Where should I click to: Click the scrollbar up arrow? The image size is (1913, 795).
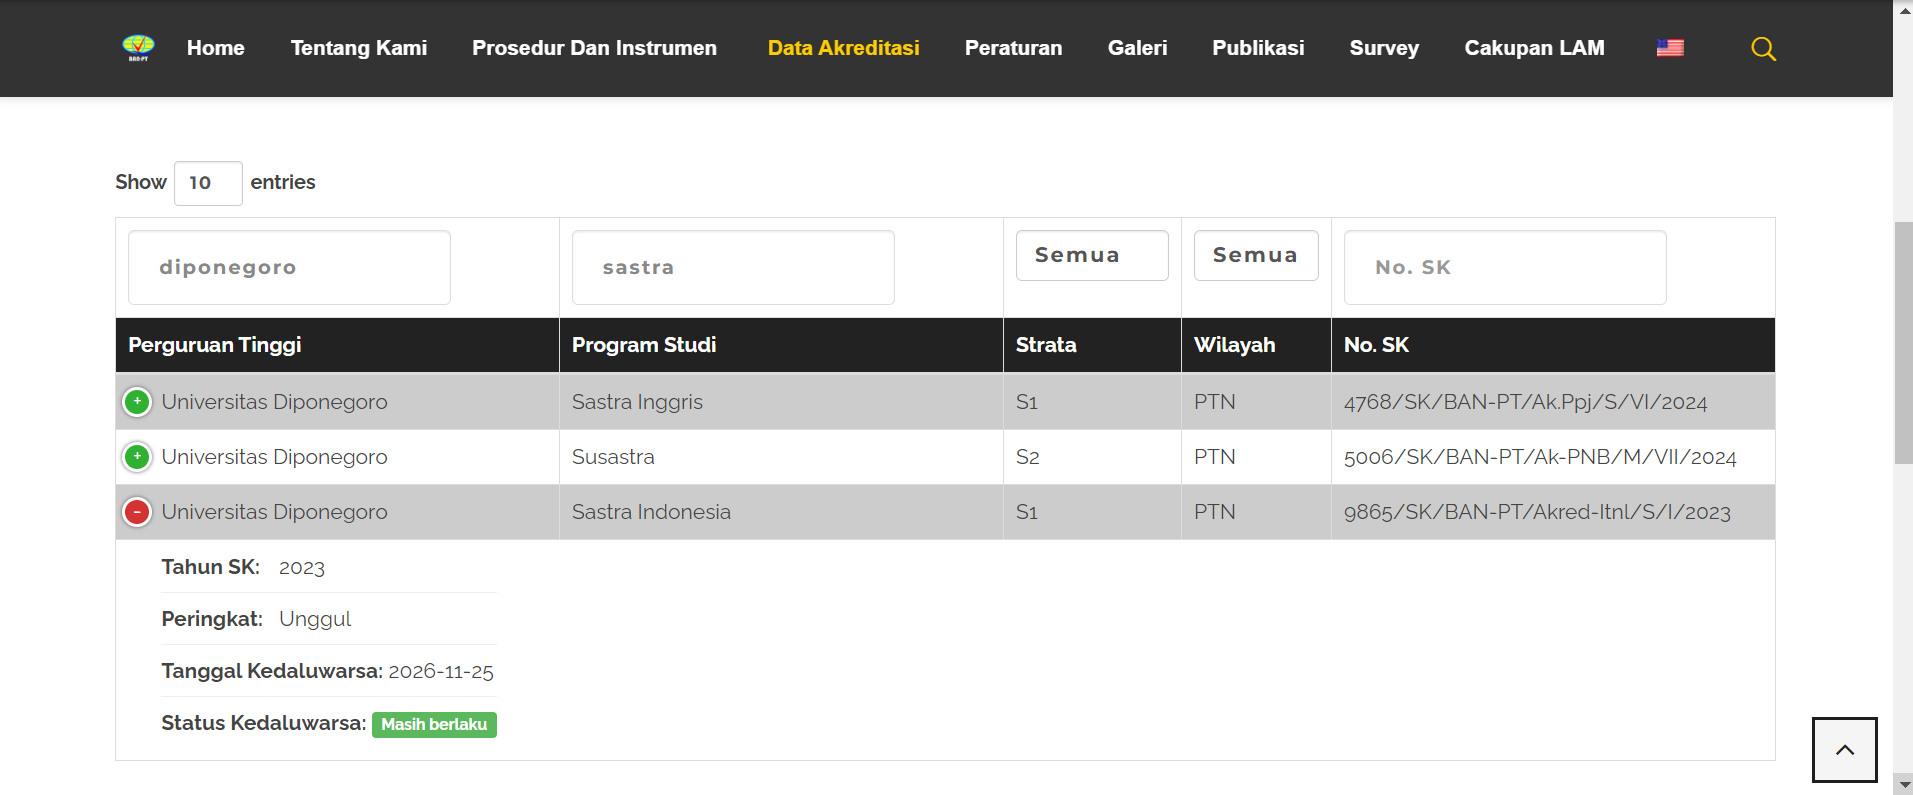coord(1901,8)
